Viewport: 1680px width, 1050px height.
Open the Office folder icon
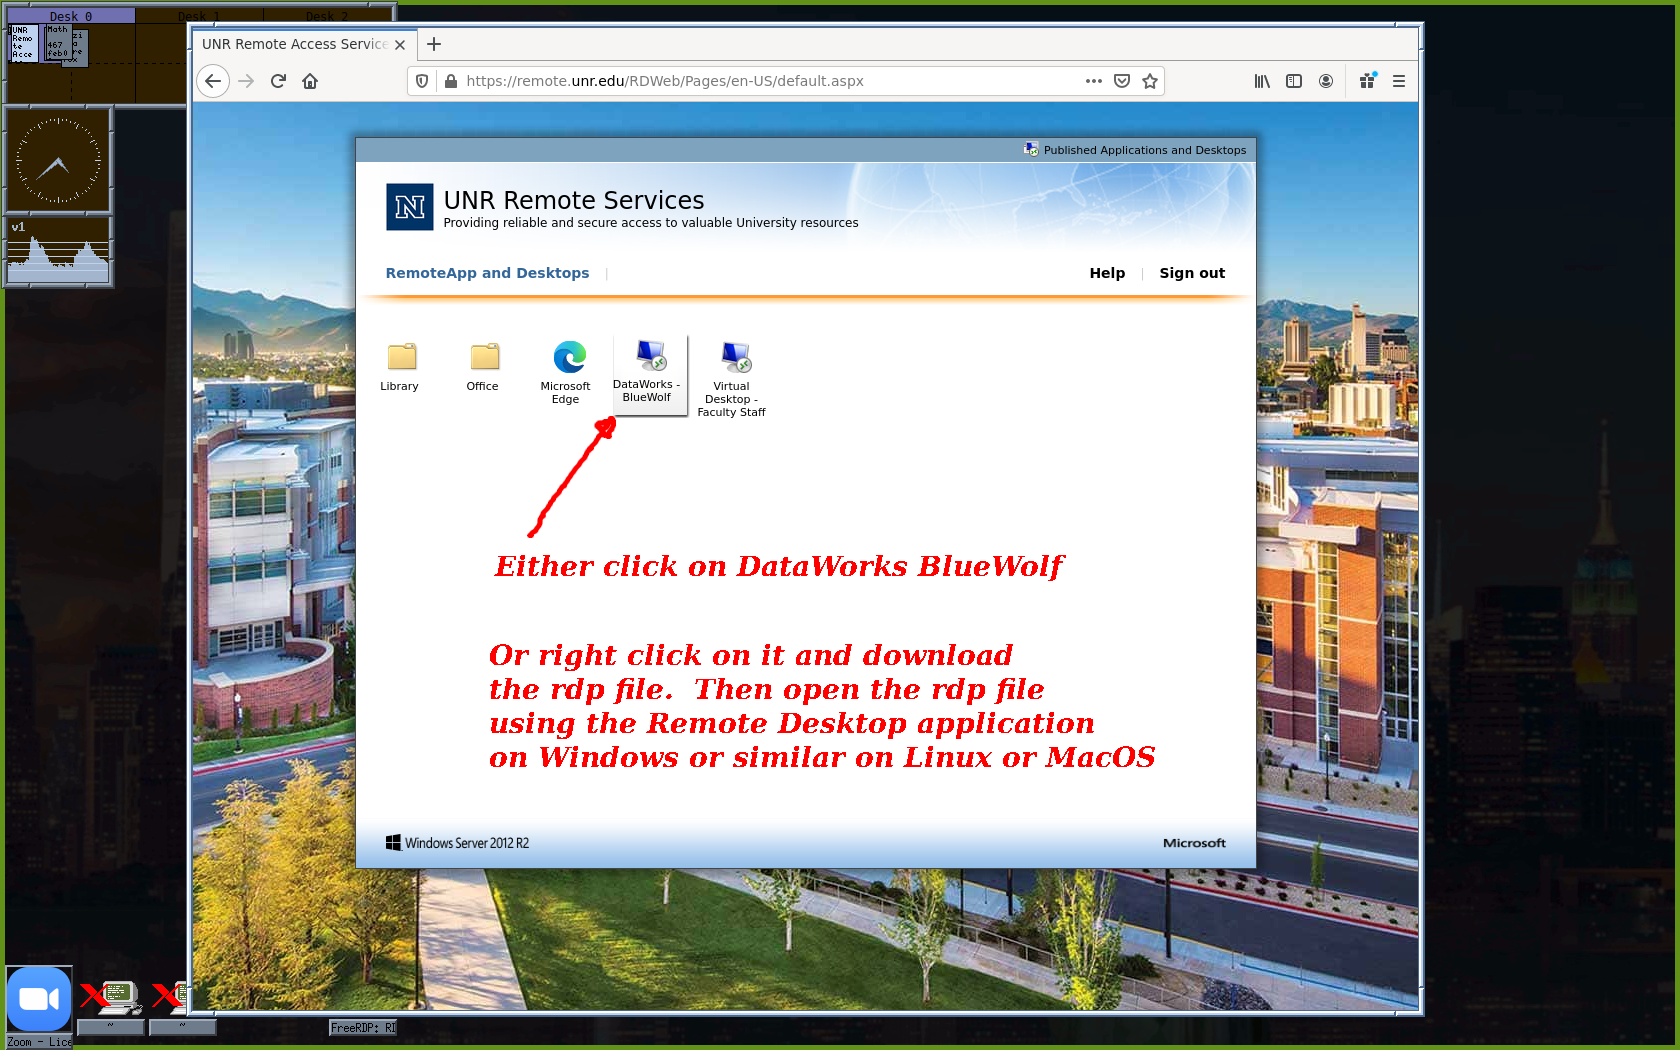484,358
